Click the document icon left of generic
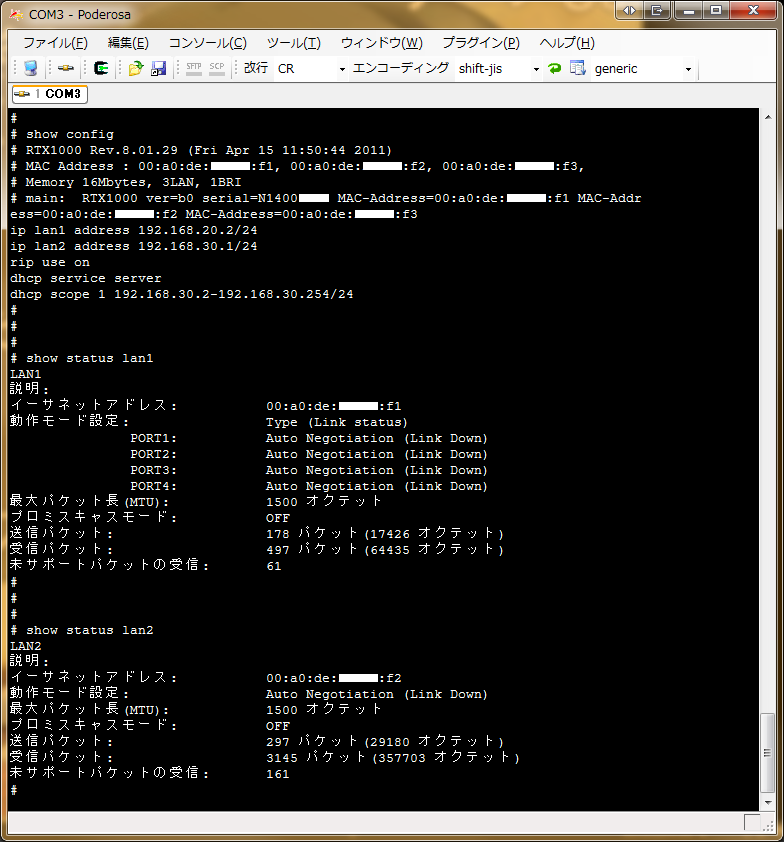The height and width of the screenshot is (842, 784). [577, 69]
